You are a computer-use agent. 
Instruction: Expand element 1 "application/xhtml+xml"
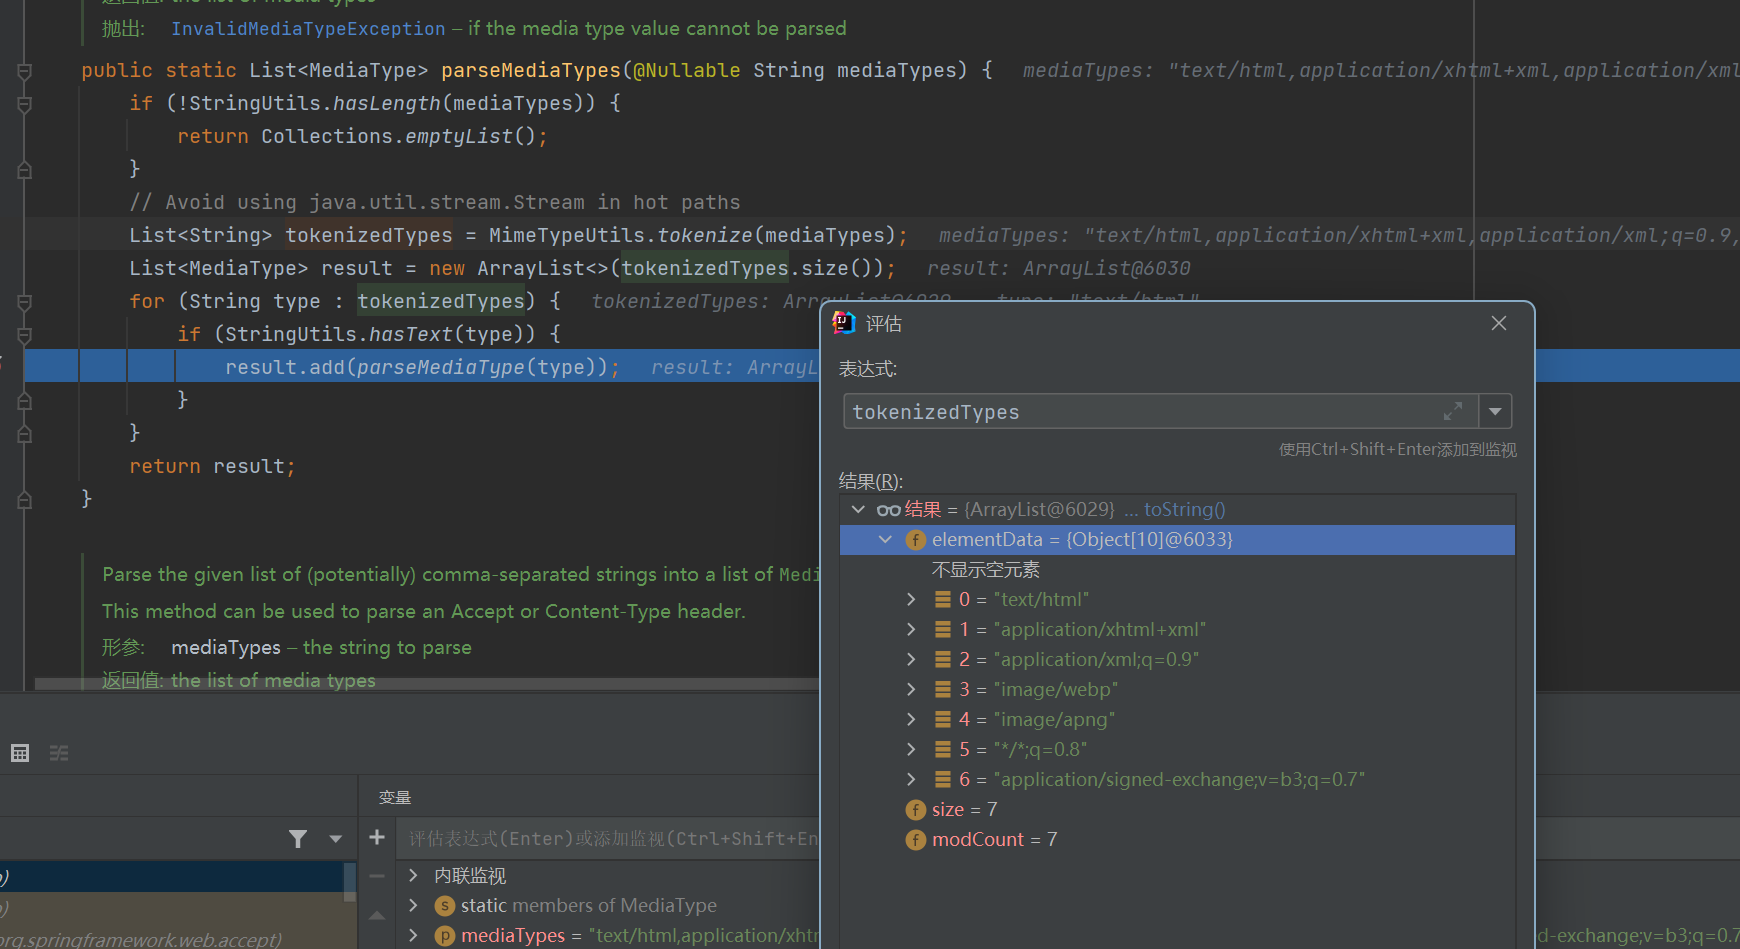pos(911,629)
